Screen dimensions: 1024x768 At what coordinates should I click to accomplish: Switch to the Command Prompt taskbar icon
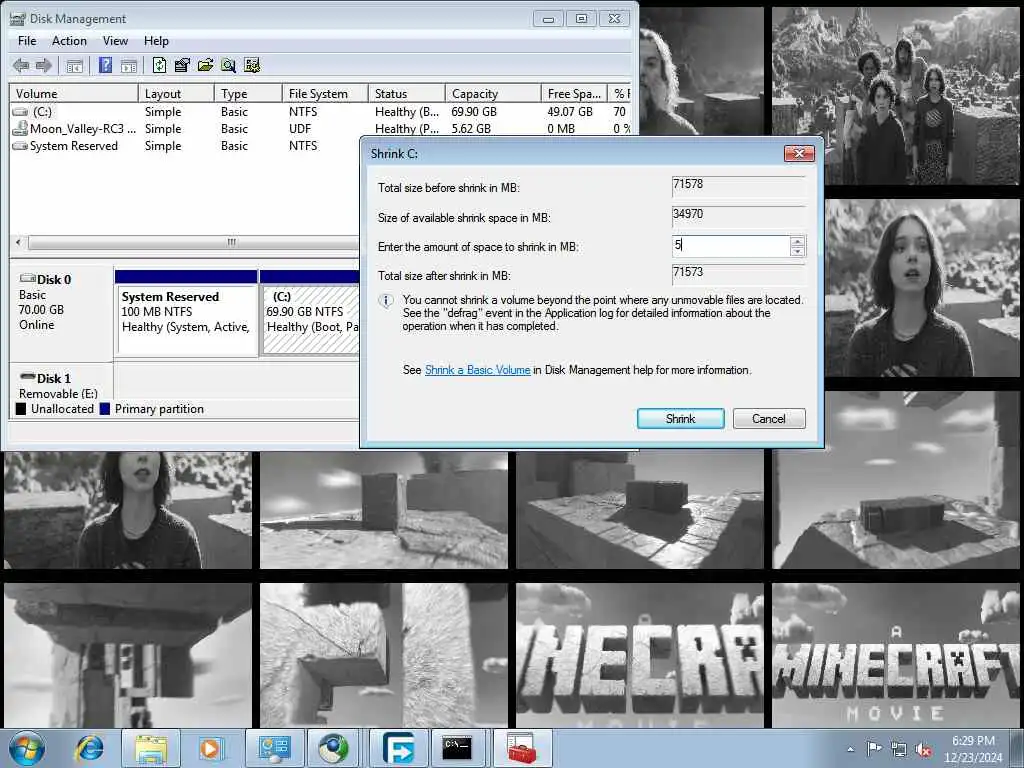point(456,748)
